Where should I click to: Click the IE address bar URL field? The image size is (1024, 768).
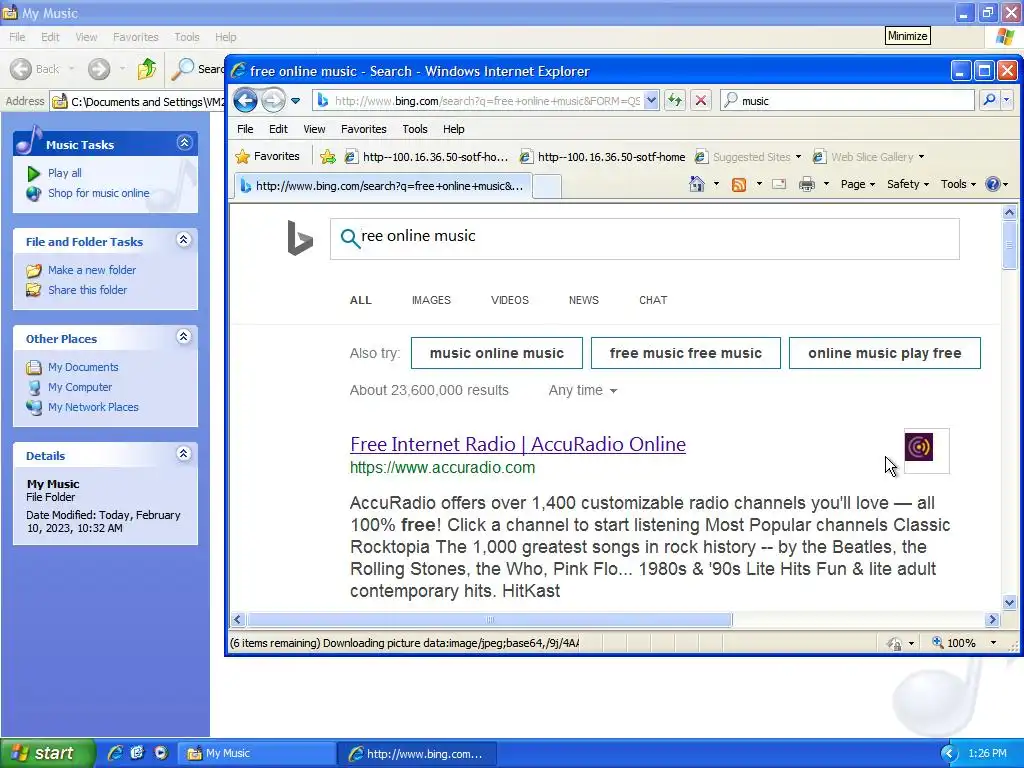pyautogui.click(x=487, y=101)
